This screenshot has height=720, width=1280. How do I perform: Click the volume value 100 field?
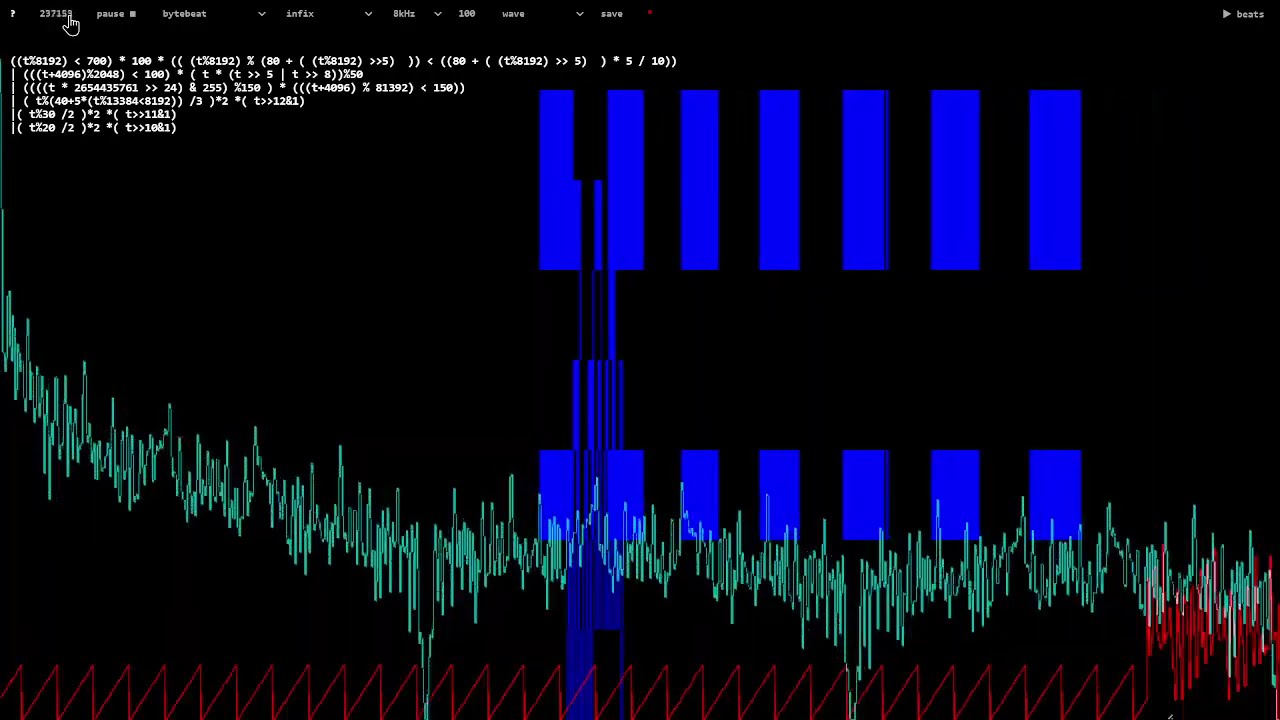pyautogui.click(x=467, y=14)
